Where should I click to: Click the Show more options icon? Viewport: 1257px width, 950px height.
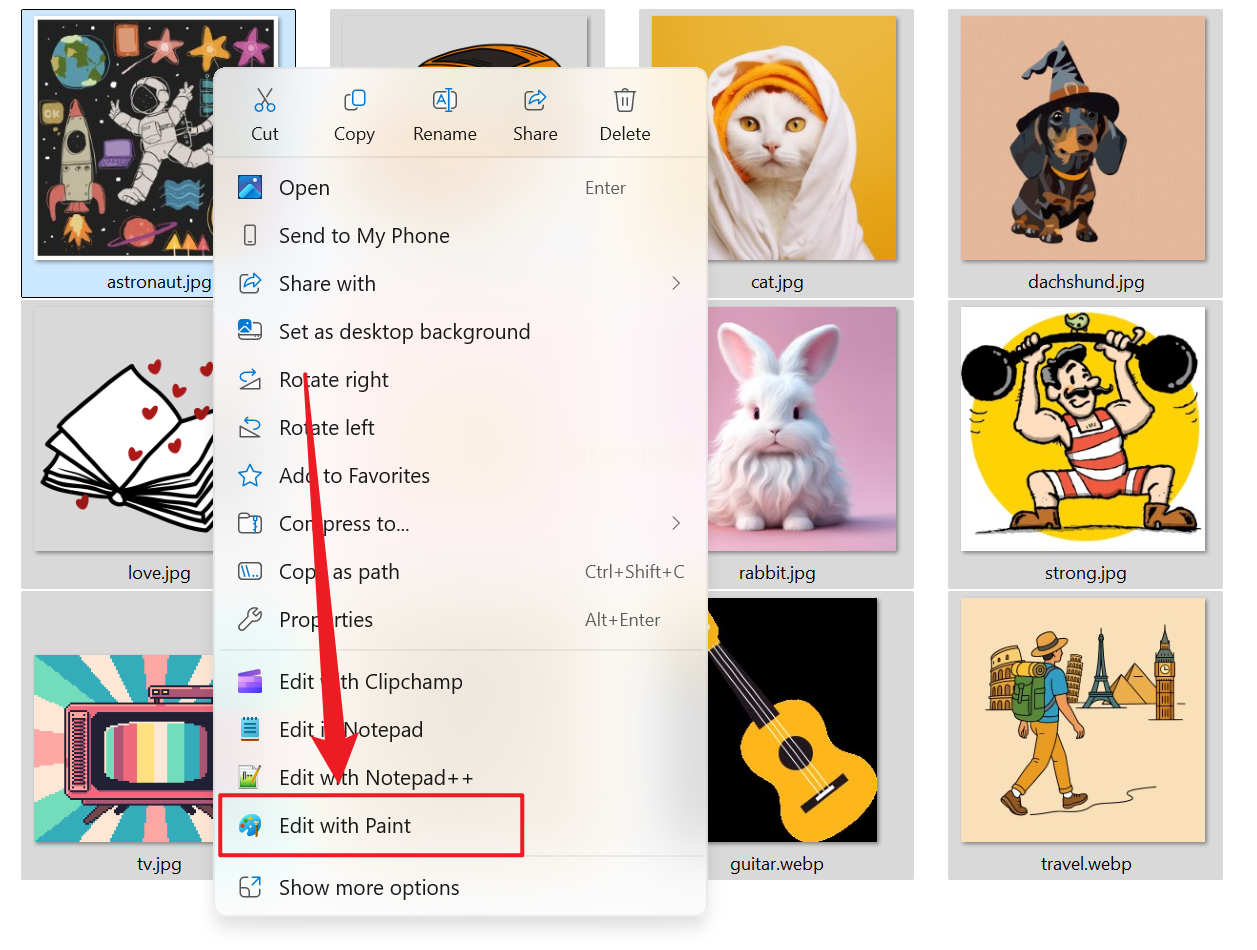coord(250,887)
